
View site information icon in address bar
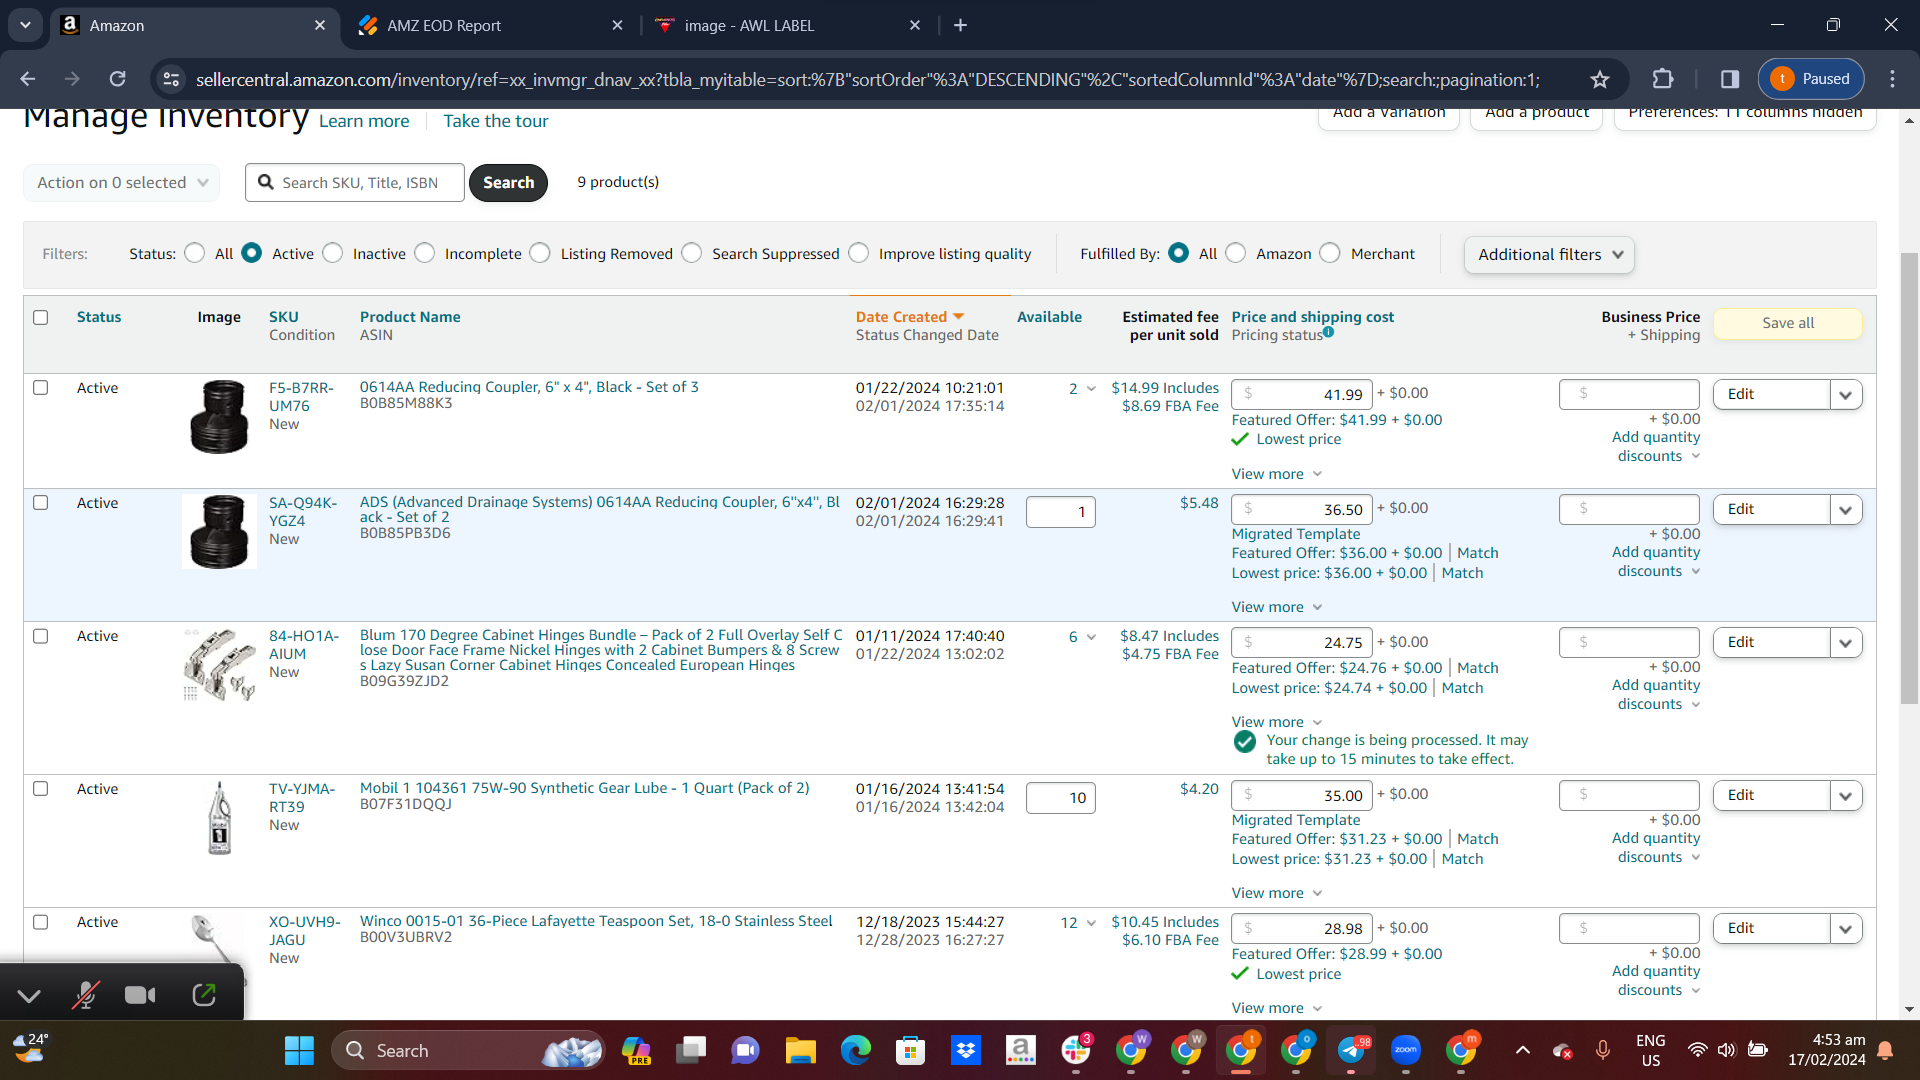(172, 79)
